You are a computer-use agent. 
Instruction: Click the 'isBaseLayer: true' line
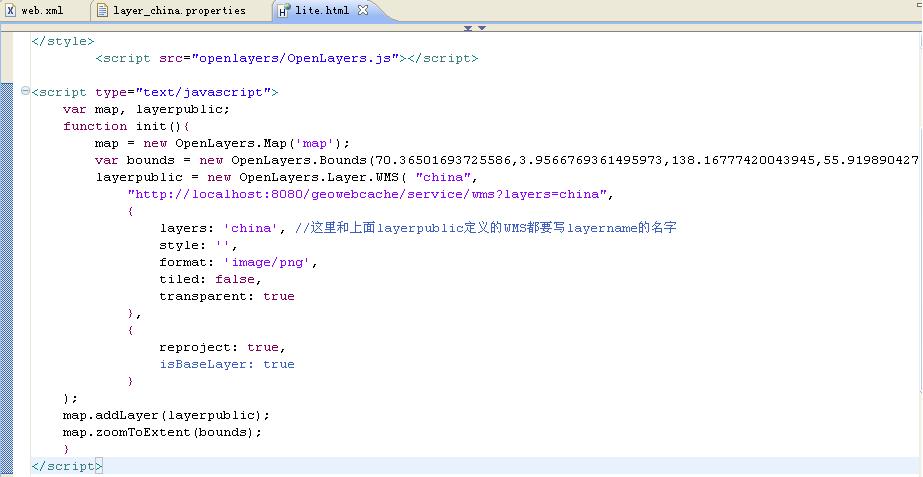coord(227,364)
